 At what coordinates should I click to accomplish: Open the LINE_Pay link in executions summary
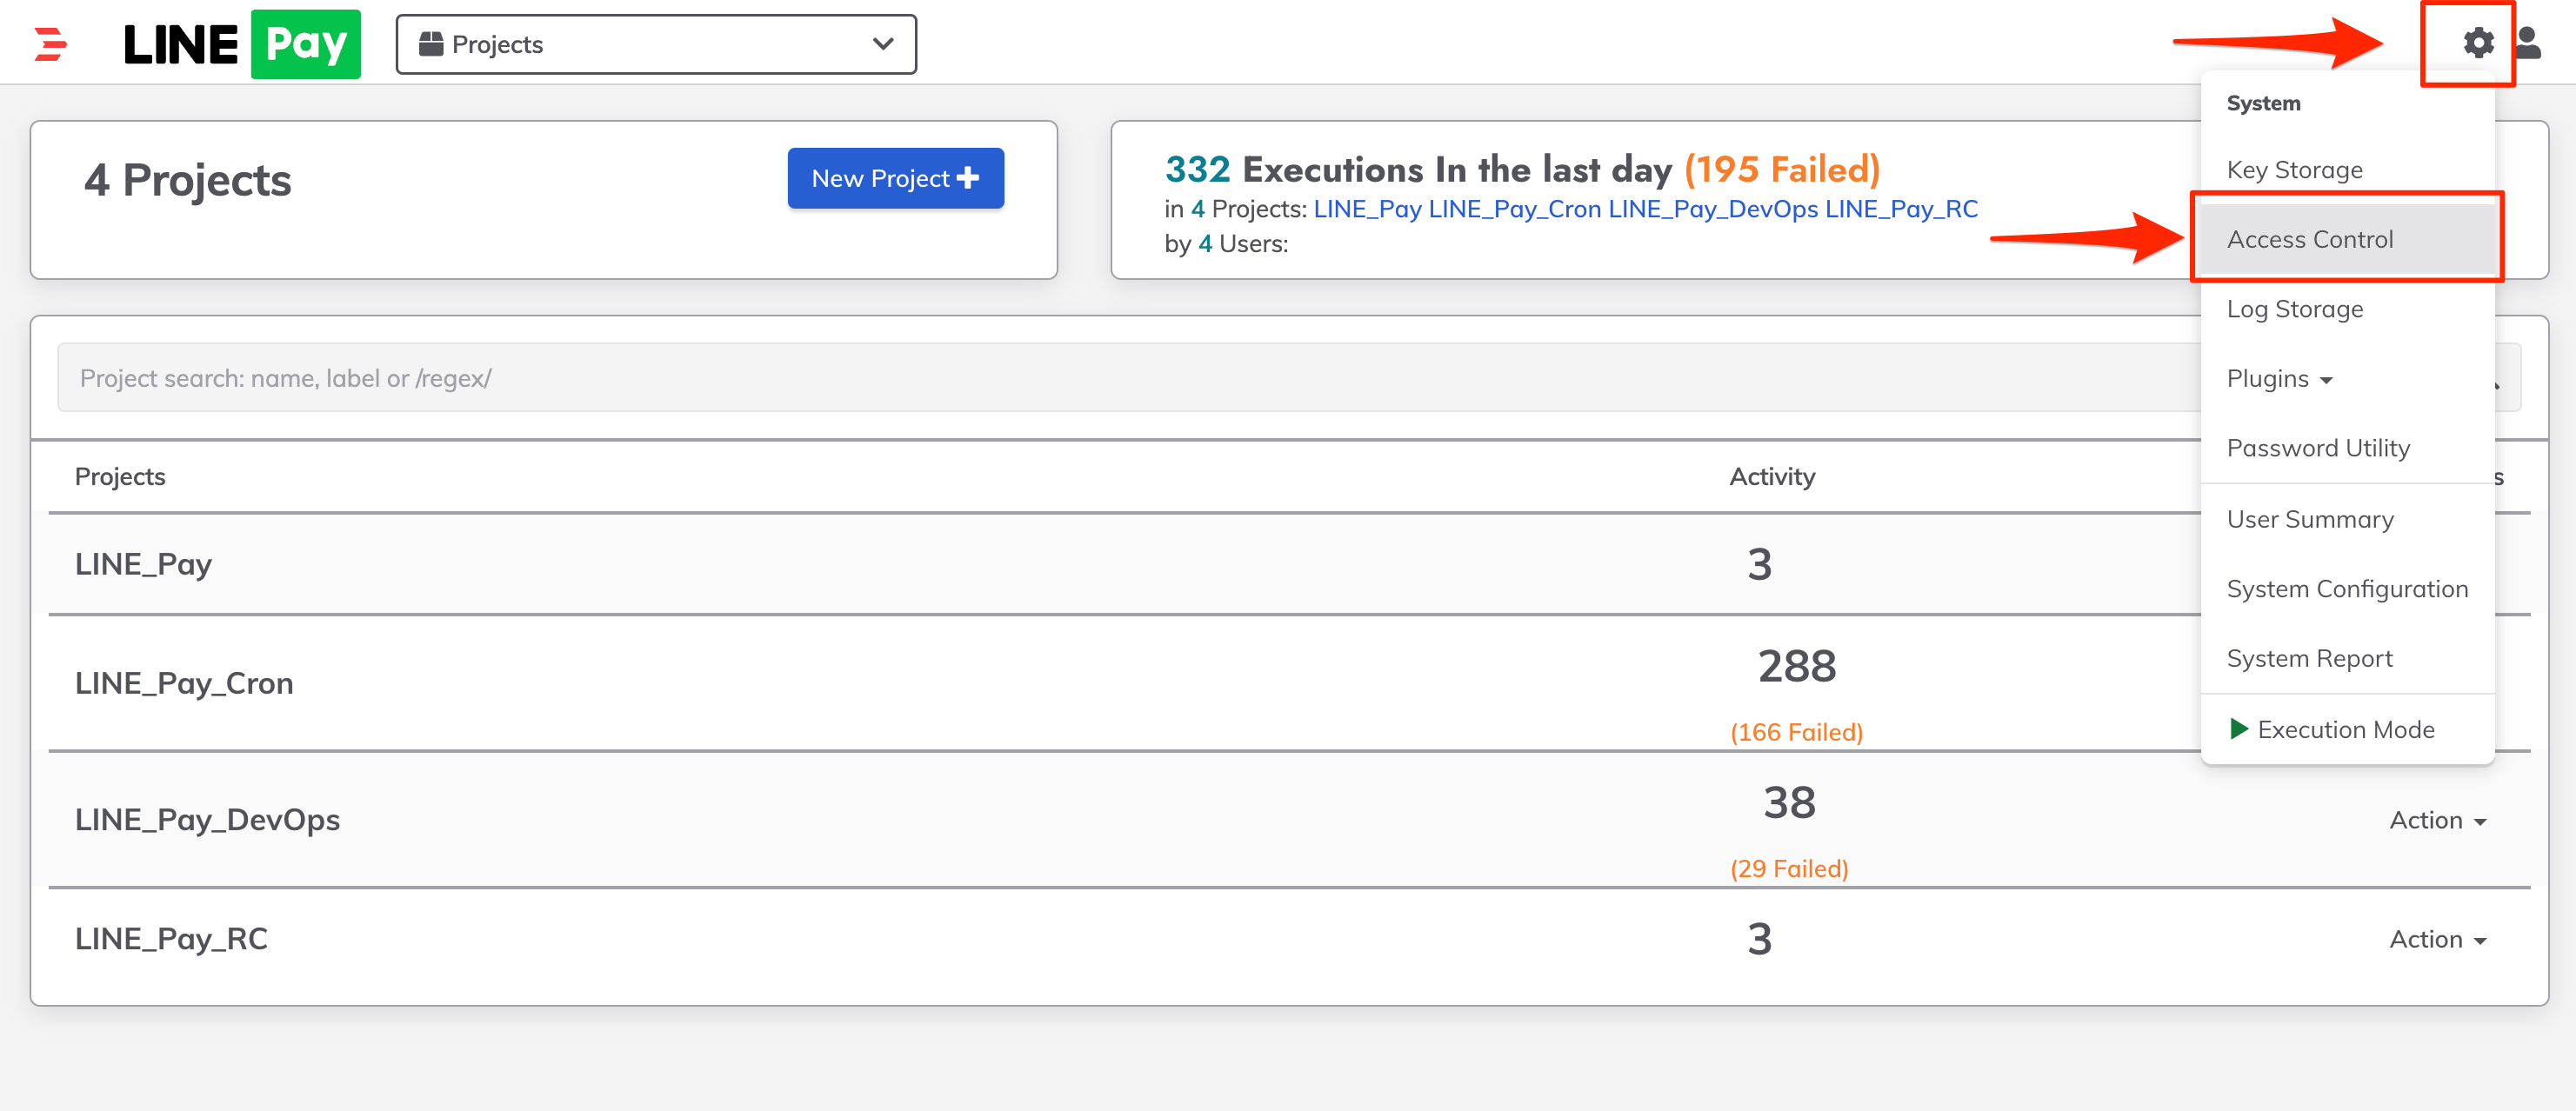(x=1367, y=208)
